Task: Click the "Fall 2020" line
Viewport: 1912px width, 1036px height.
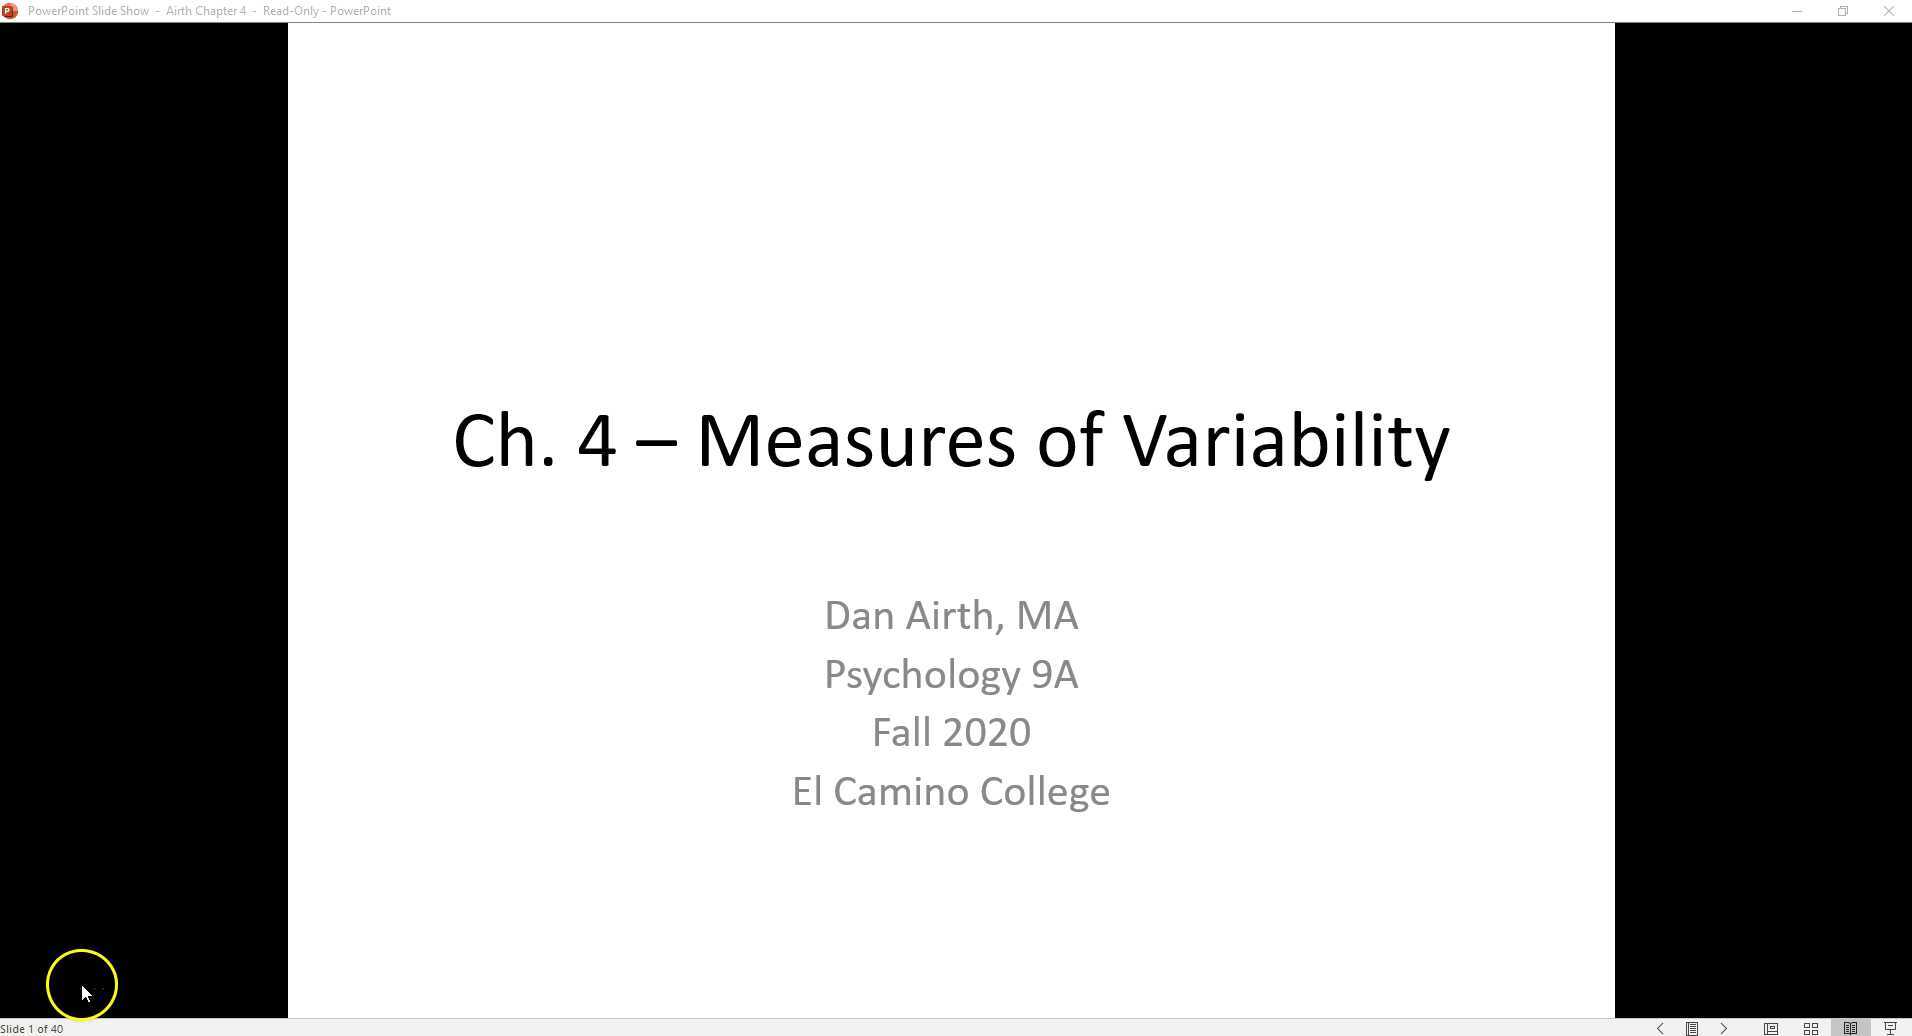Action: 951,733
